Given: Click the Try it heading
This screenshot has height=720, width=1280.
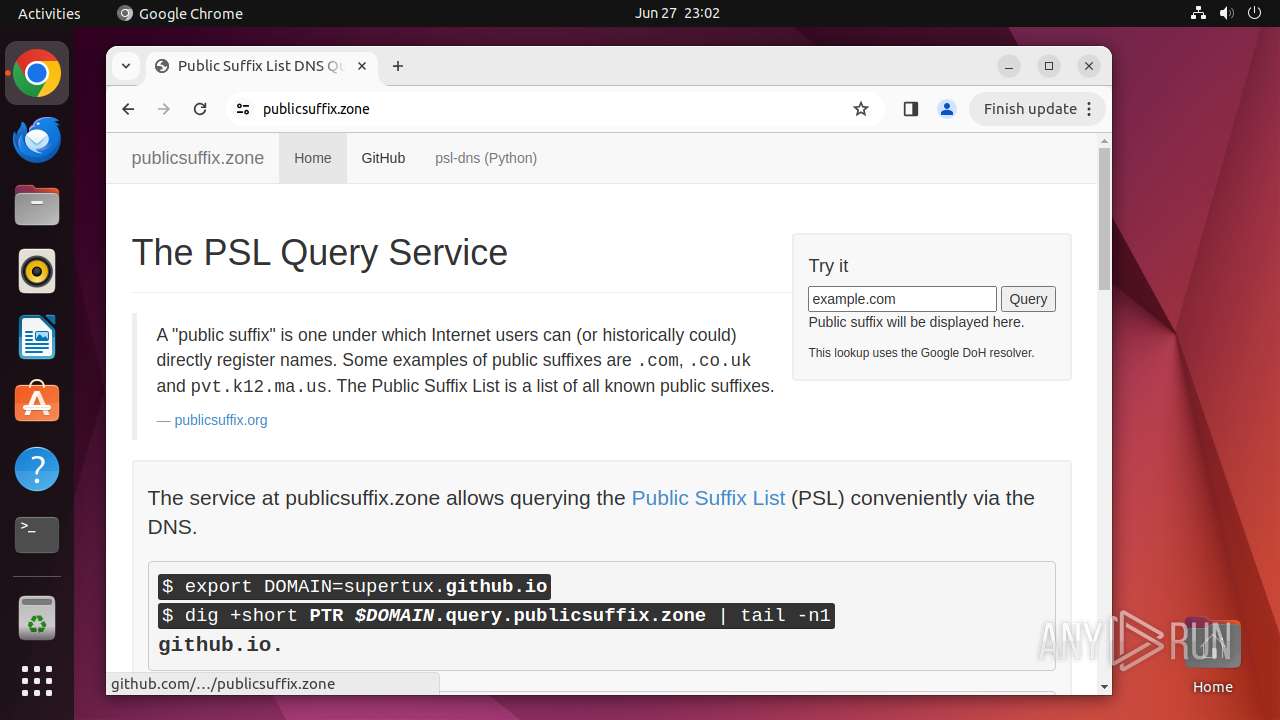Looking at the screenshot, I should tap(828, 266).
